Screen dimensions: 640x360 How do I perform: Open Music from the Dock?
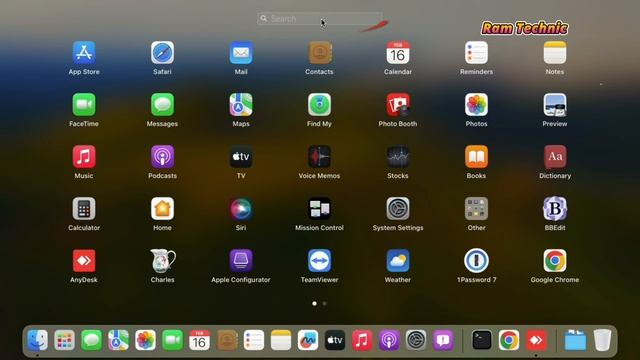[x=362, y=340]
